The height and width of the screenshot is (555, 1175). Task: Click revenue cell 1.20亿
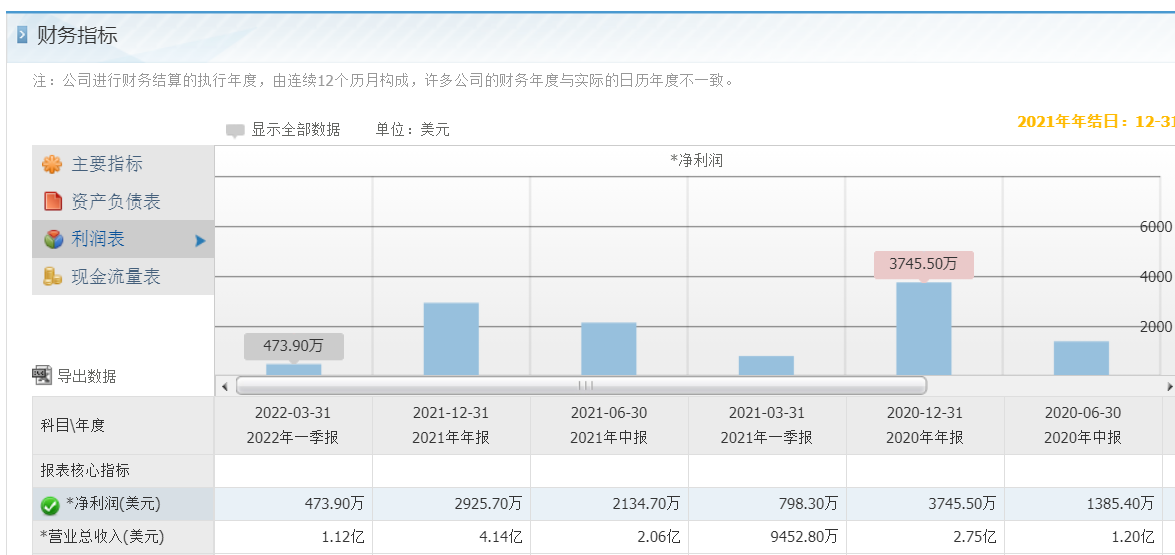tap(1083, 537)
